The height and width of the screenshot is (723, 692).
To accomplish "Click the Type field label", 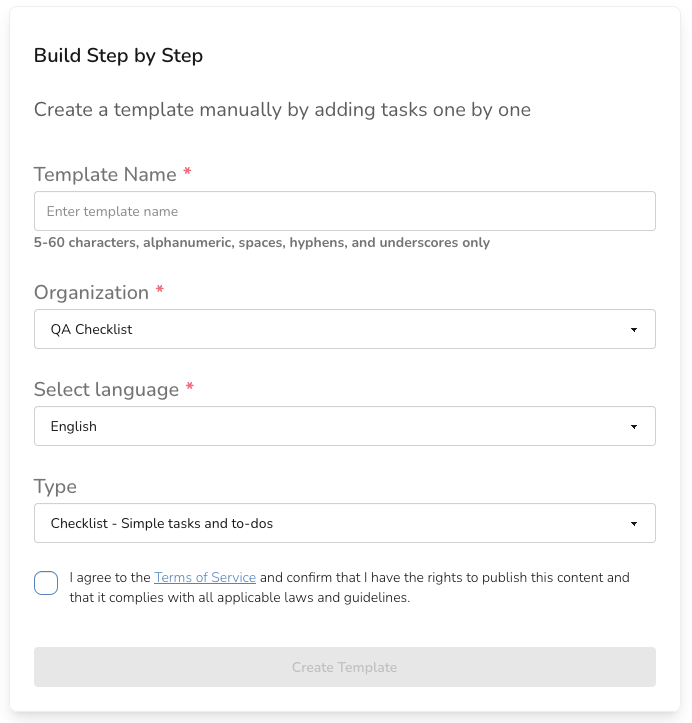I will (55, 487).
